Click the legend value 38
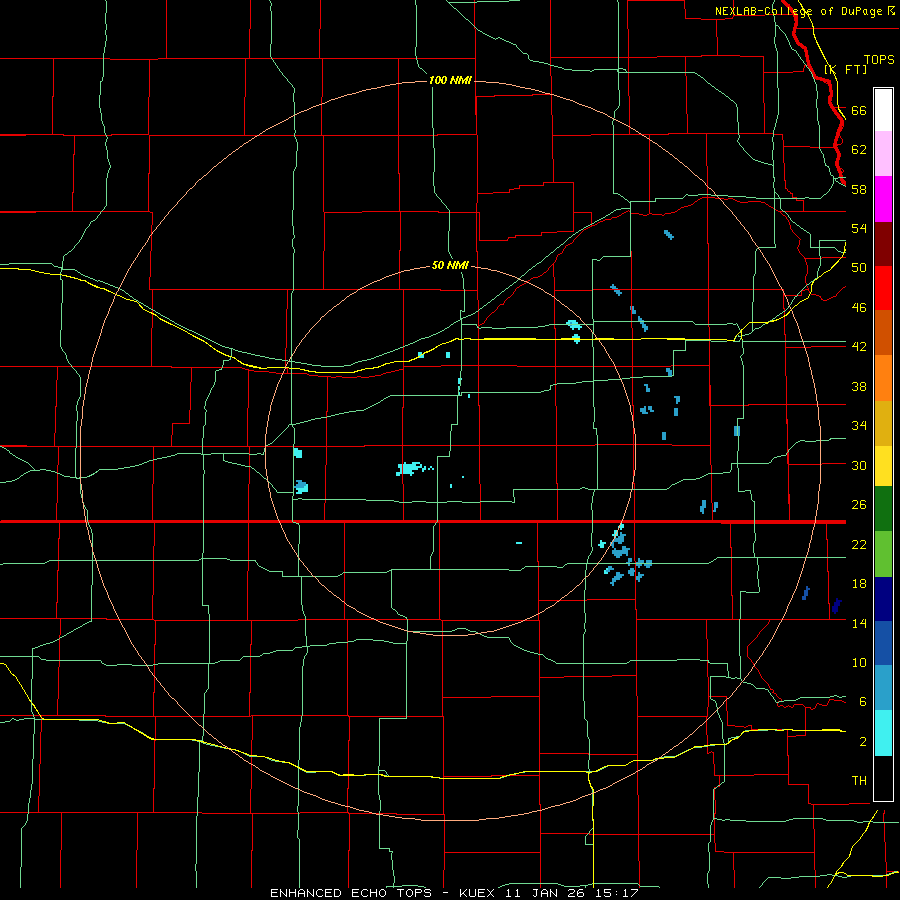This screenshot has width=900, height=900. click(x=859, y=386)
